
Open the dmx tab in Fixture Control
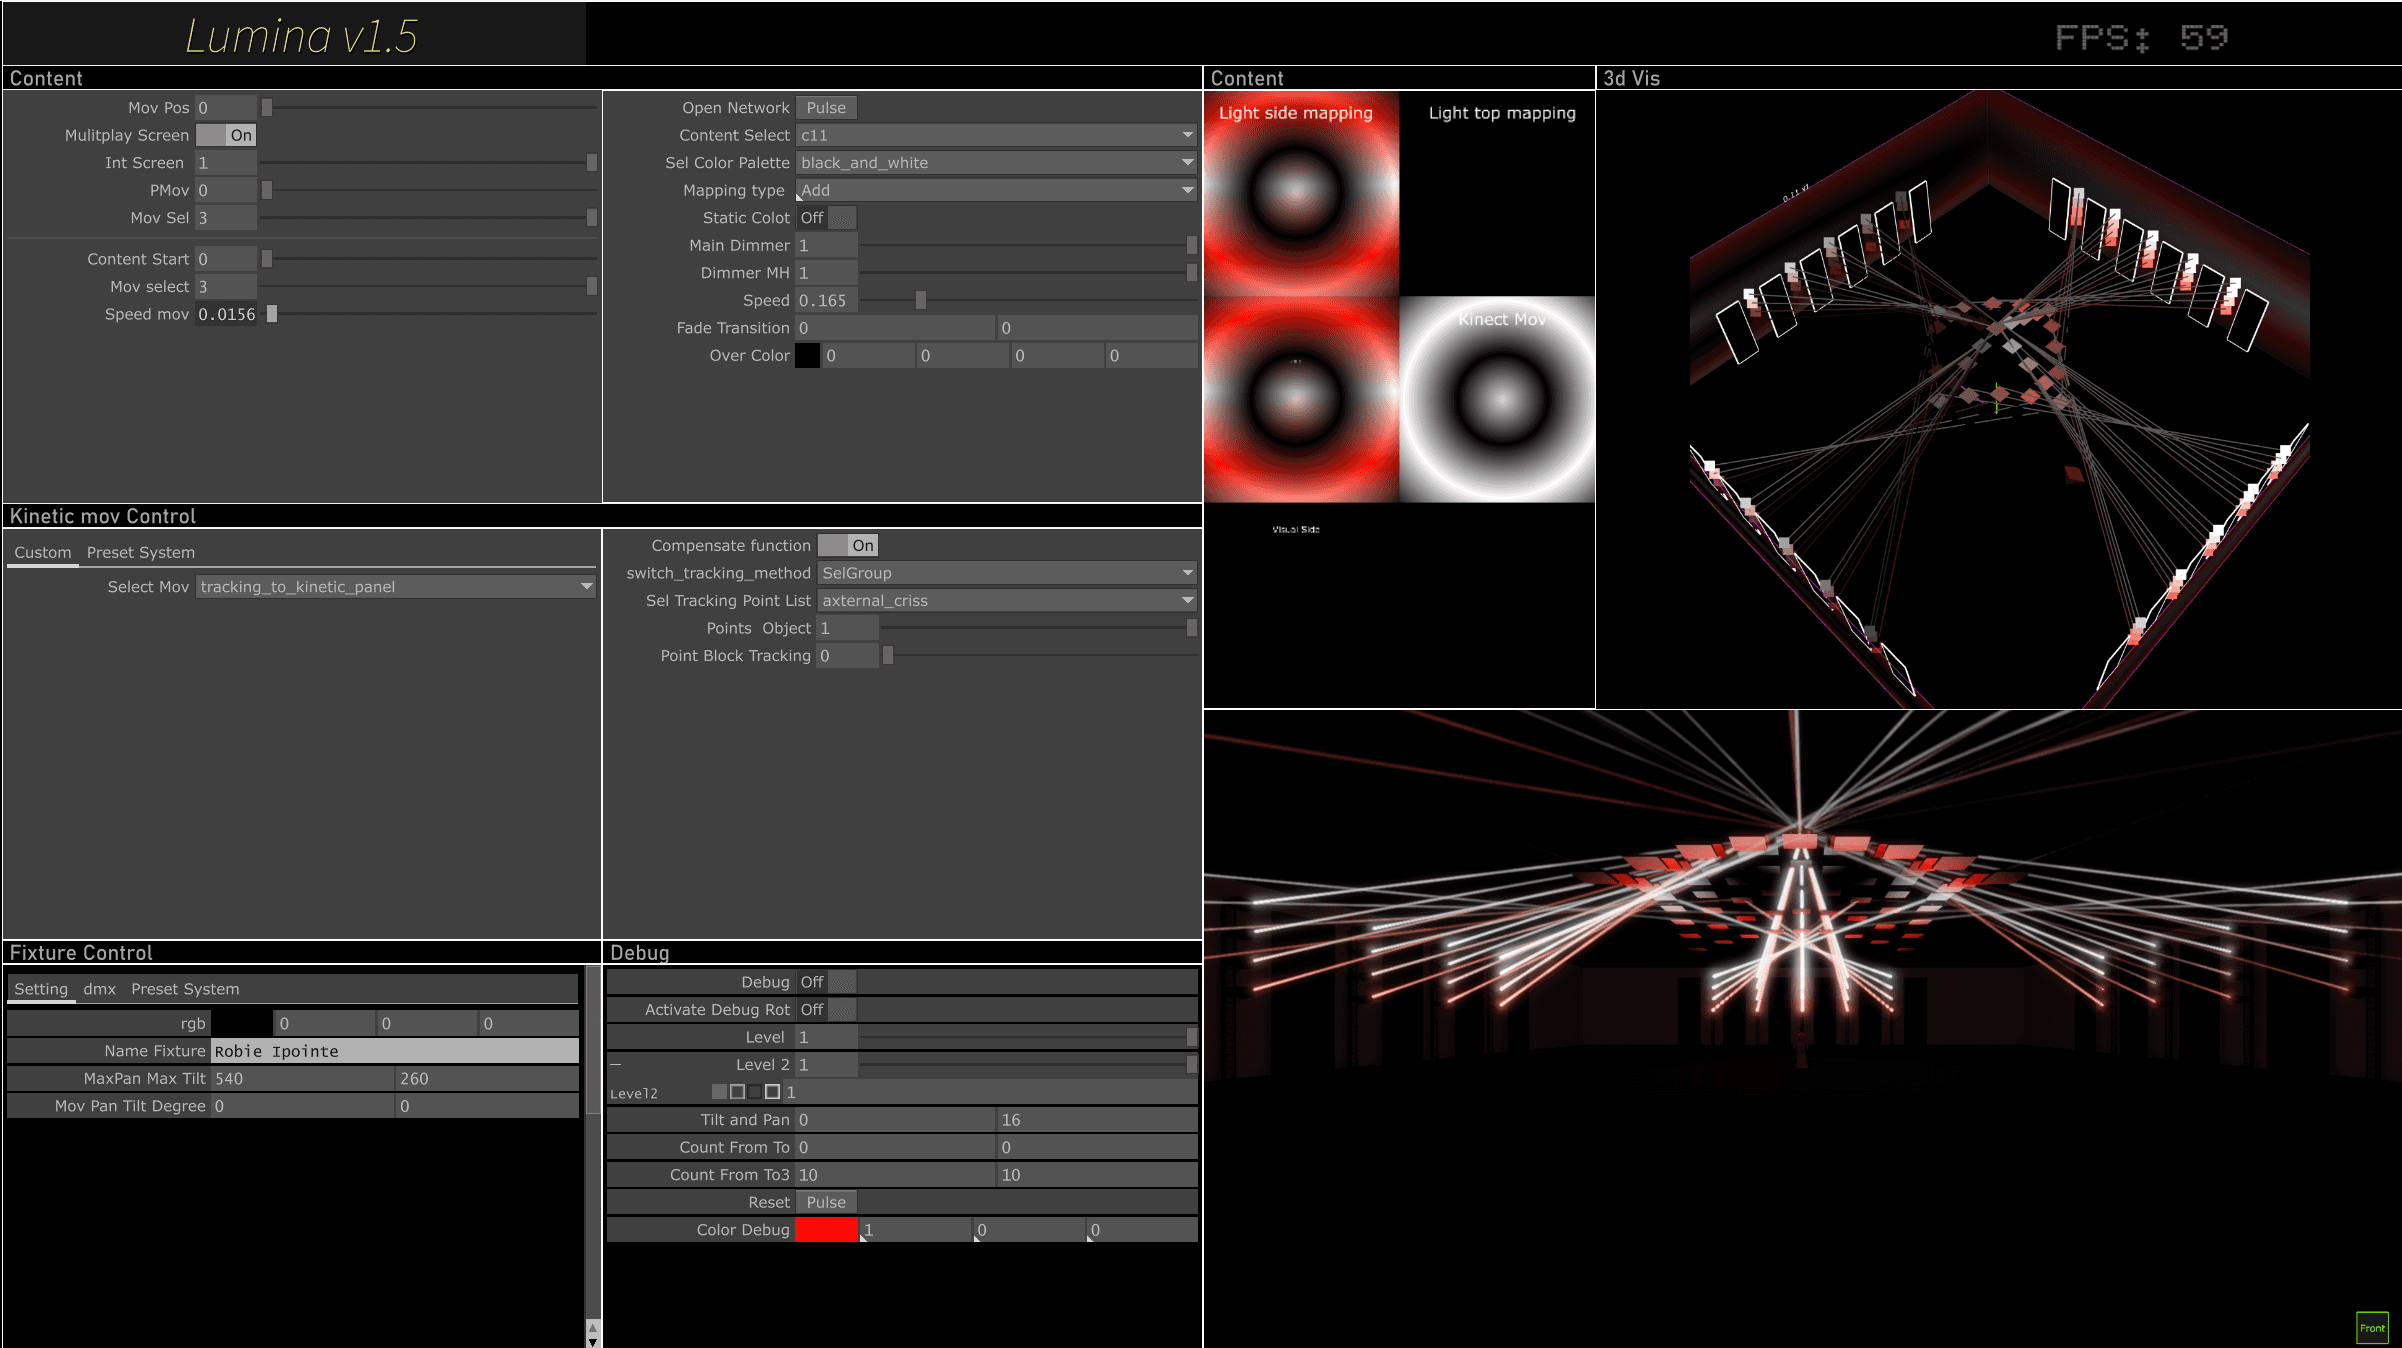(99, 989)
